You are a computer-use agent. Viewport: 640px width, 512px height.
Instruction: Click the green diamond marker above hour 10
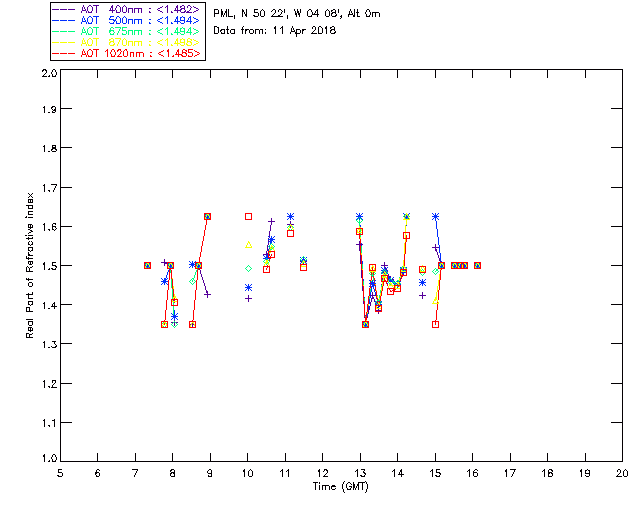pos(248,269)
